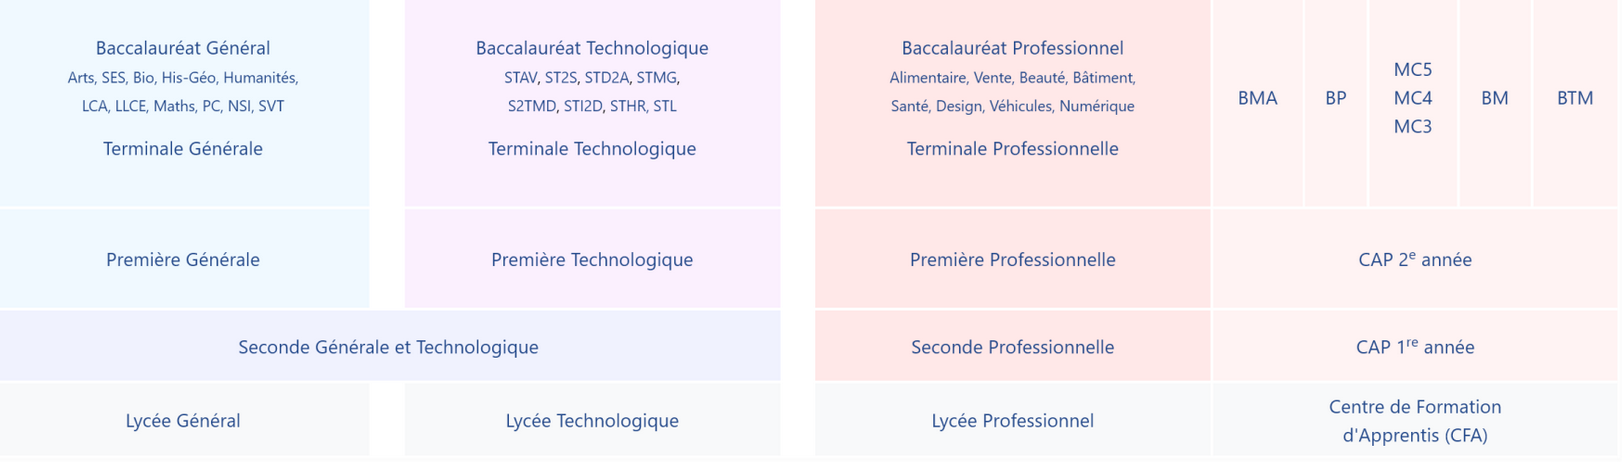Open the Baccalauréat Professionnel heading
The height and width of the screenshot is (462, 1622).
(1012, 48)
